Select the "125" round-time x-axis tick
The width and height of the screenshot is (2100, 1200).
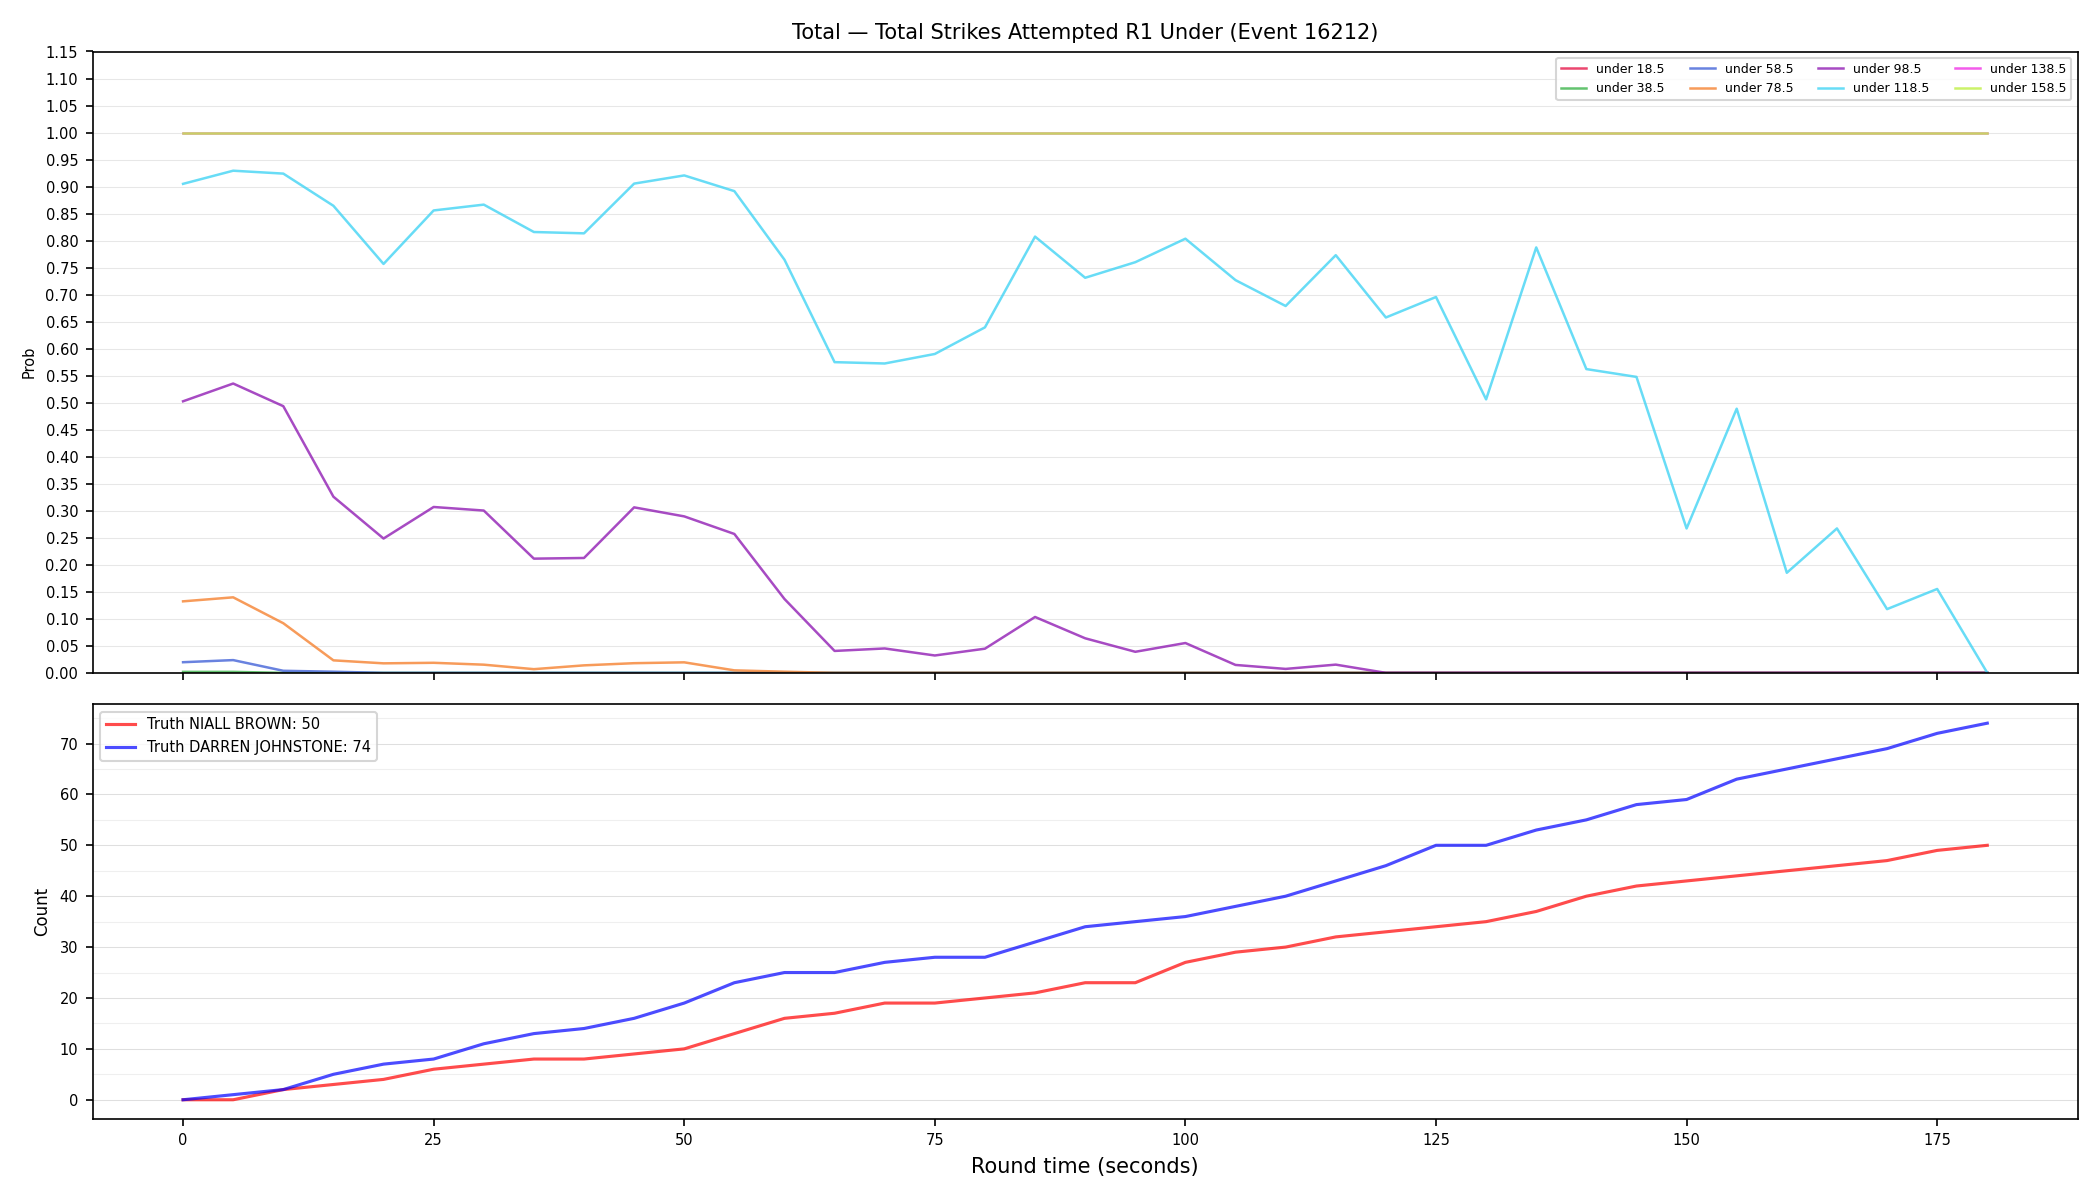point(1436,1138)
